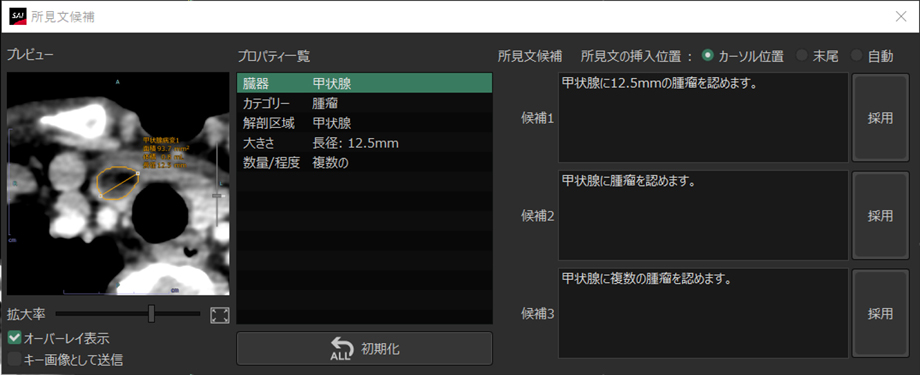Click the 候補2 text field 甲状腺に腫瘤を認めます
Screen dimensions: 920x375
click(x=703, y=215)
